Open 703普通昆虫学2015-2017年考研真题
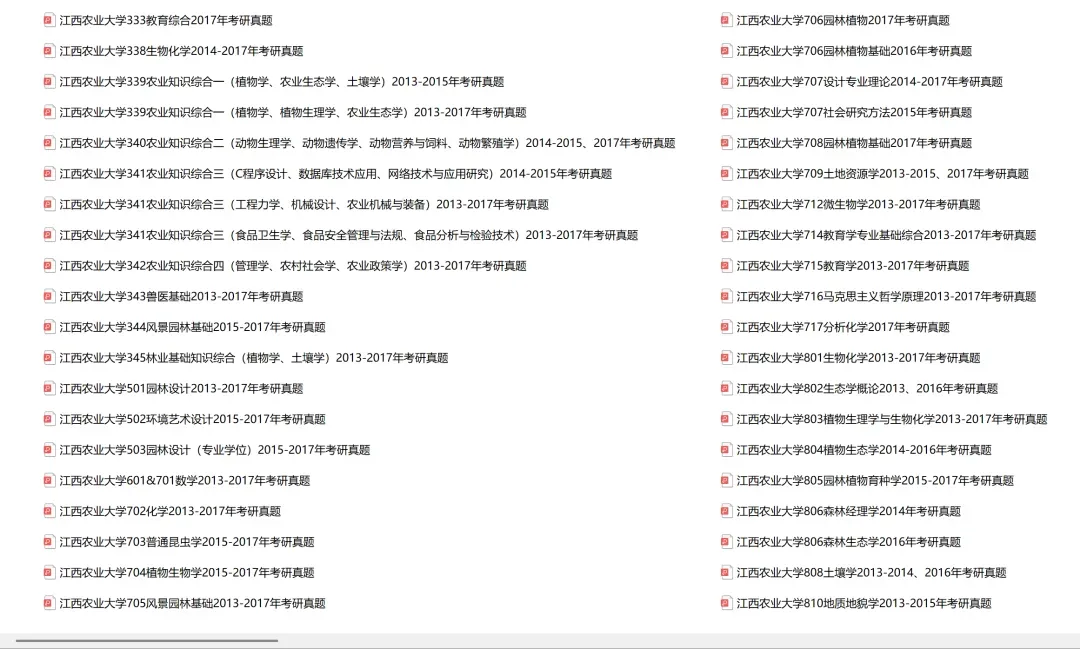 [187, 542]
